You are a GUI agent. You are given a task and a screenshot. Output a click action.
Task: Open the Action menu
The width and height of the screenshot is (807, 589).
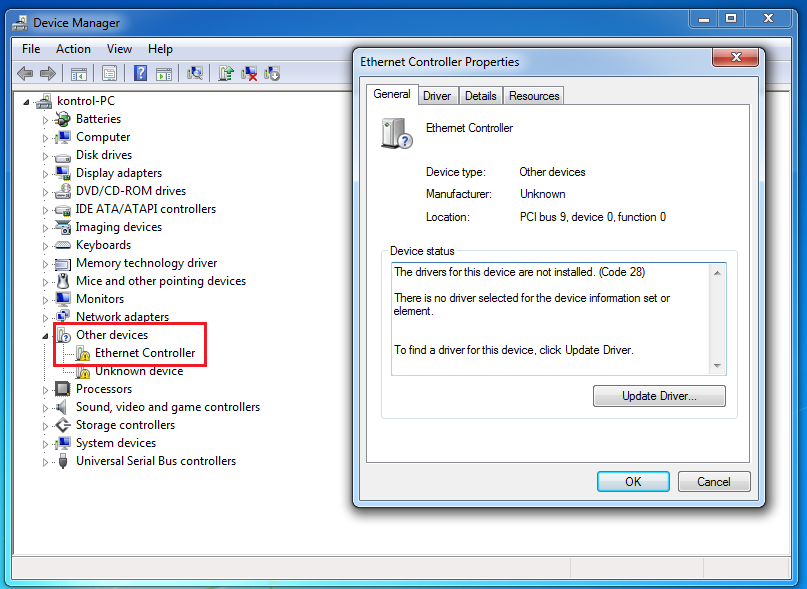(73, 49)
